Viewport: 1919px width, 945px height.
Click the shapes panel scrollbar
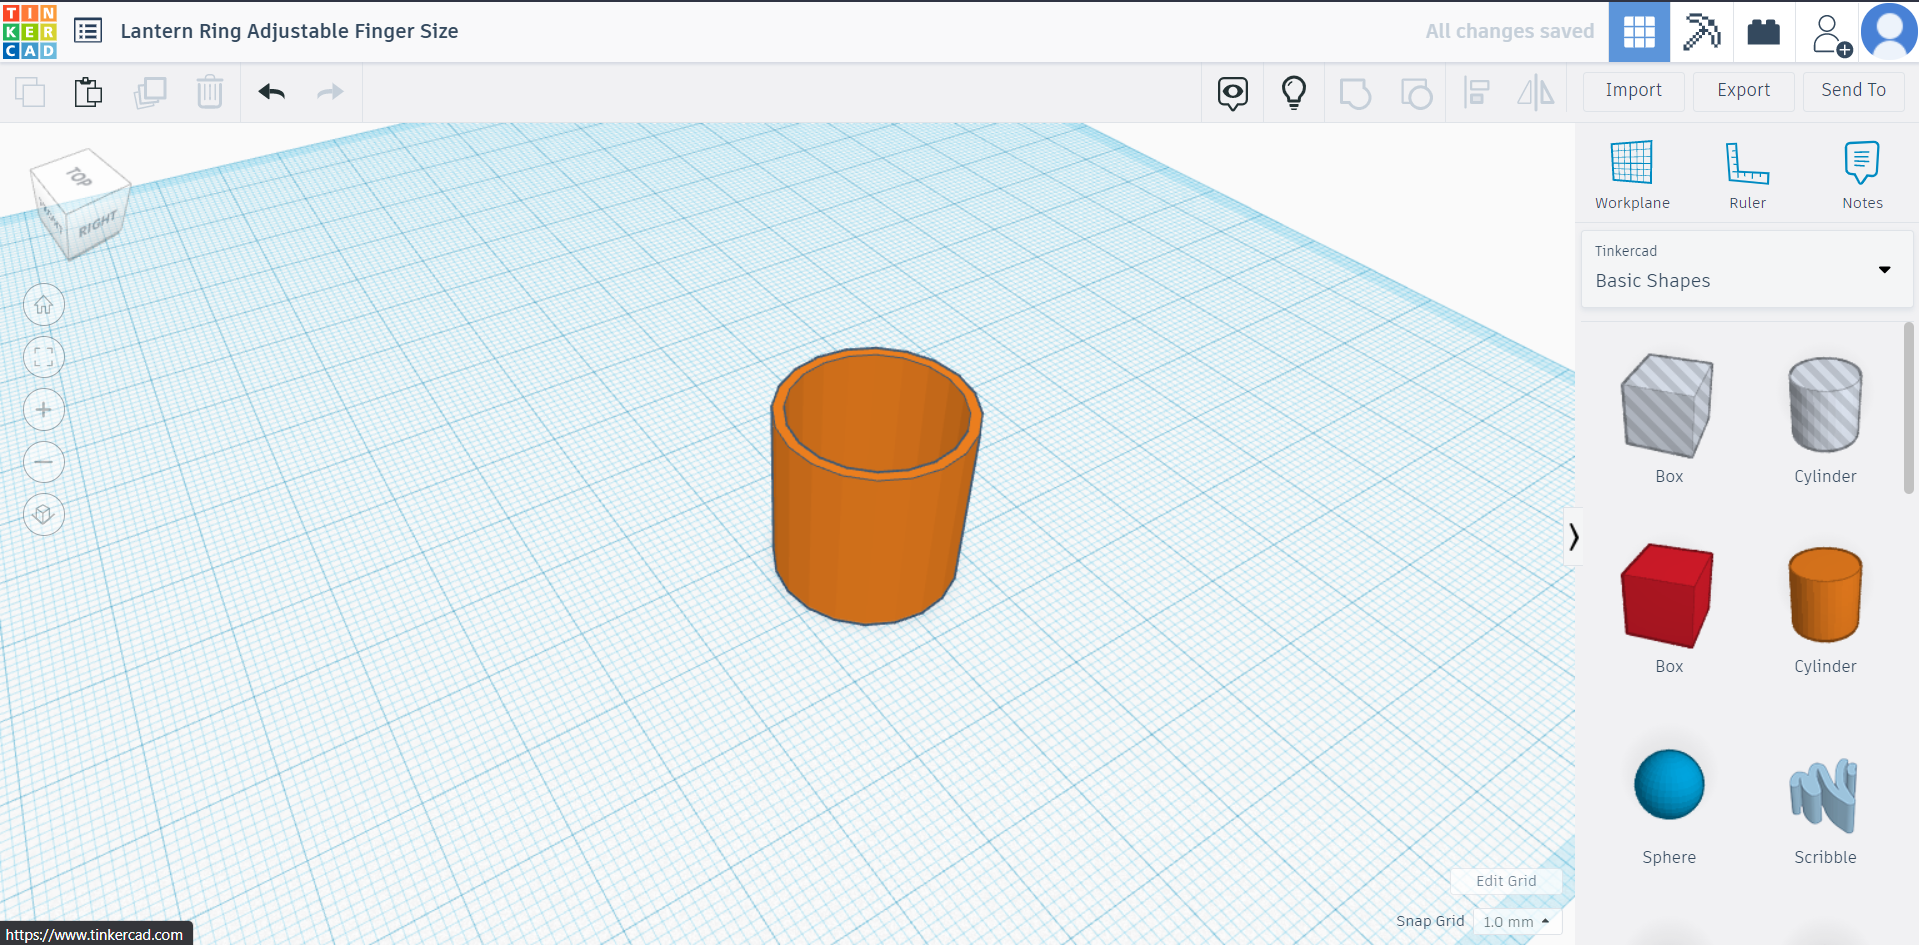coord(1908,408)
